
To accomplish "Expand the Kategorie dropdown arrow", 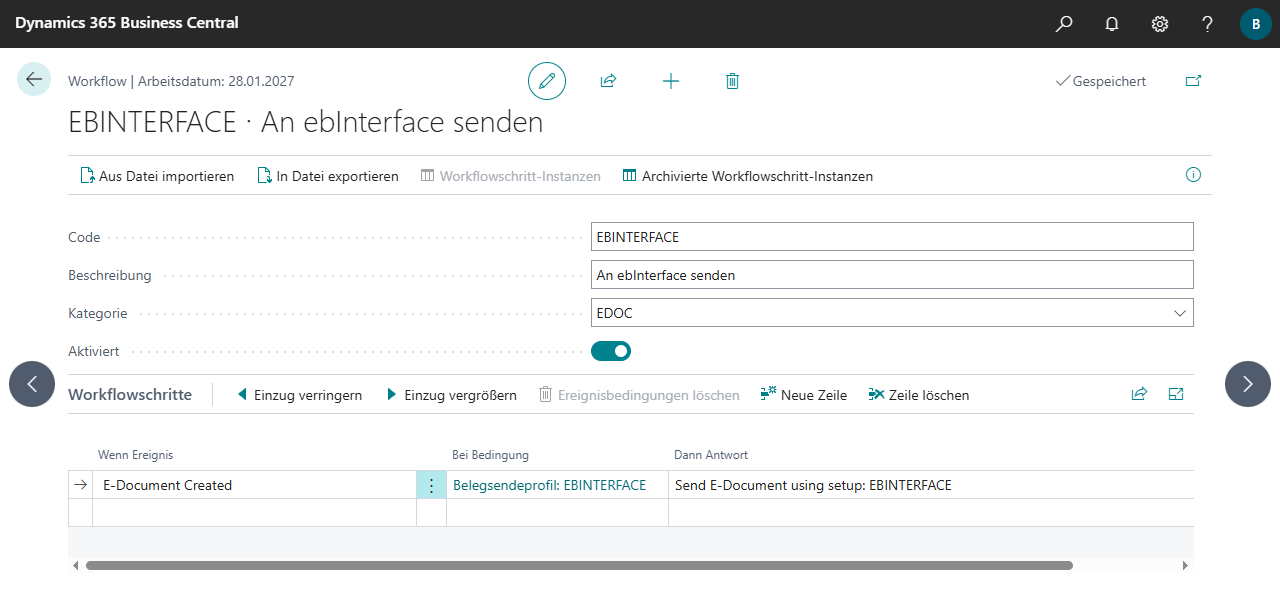I will [x=1178, y=313].
